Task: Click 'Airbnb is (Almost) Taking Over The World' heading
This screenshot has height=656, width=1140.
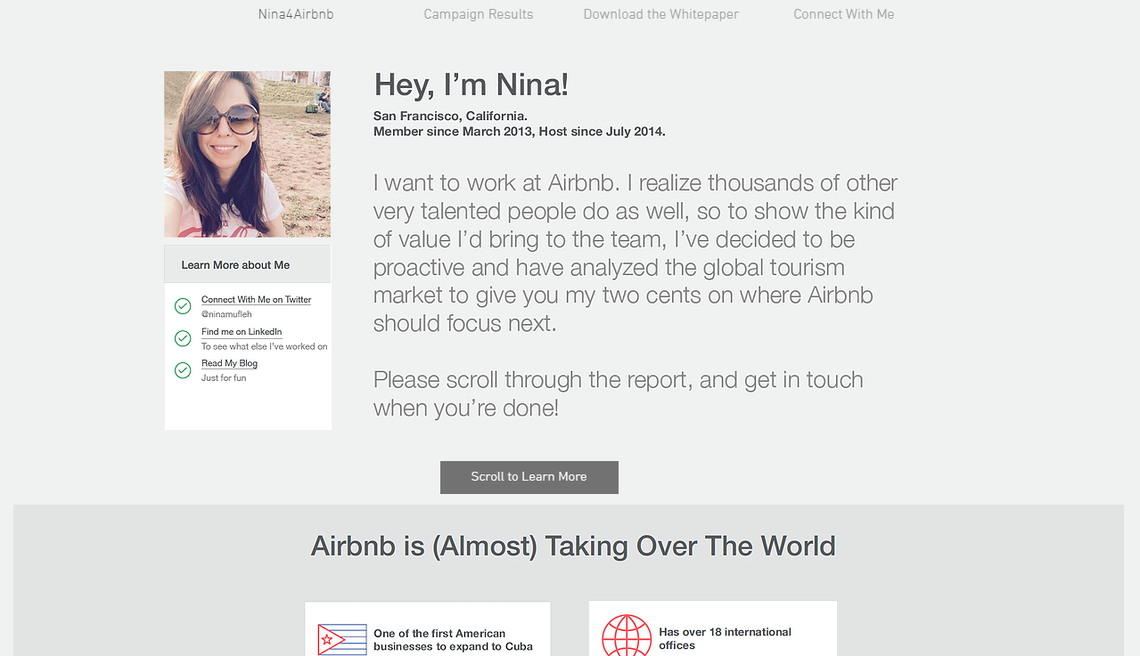Action: click(573, 546)
